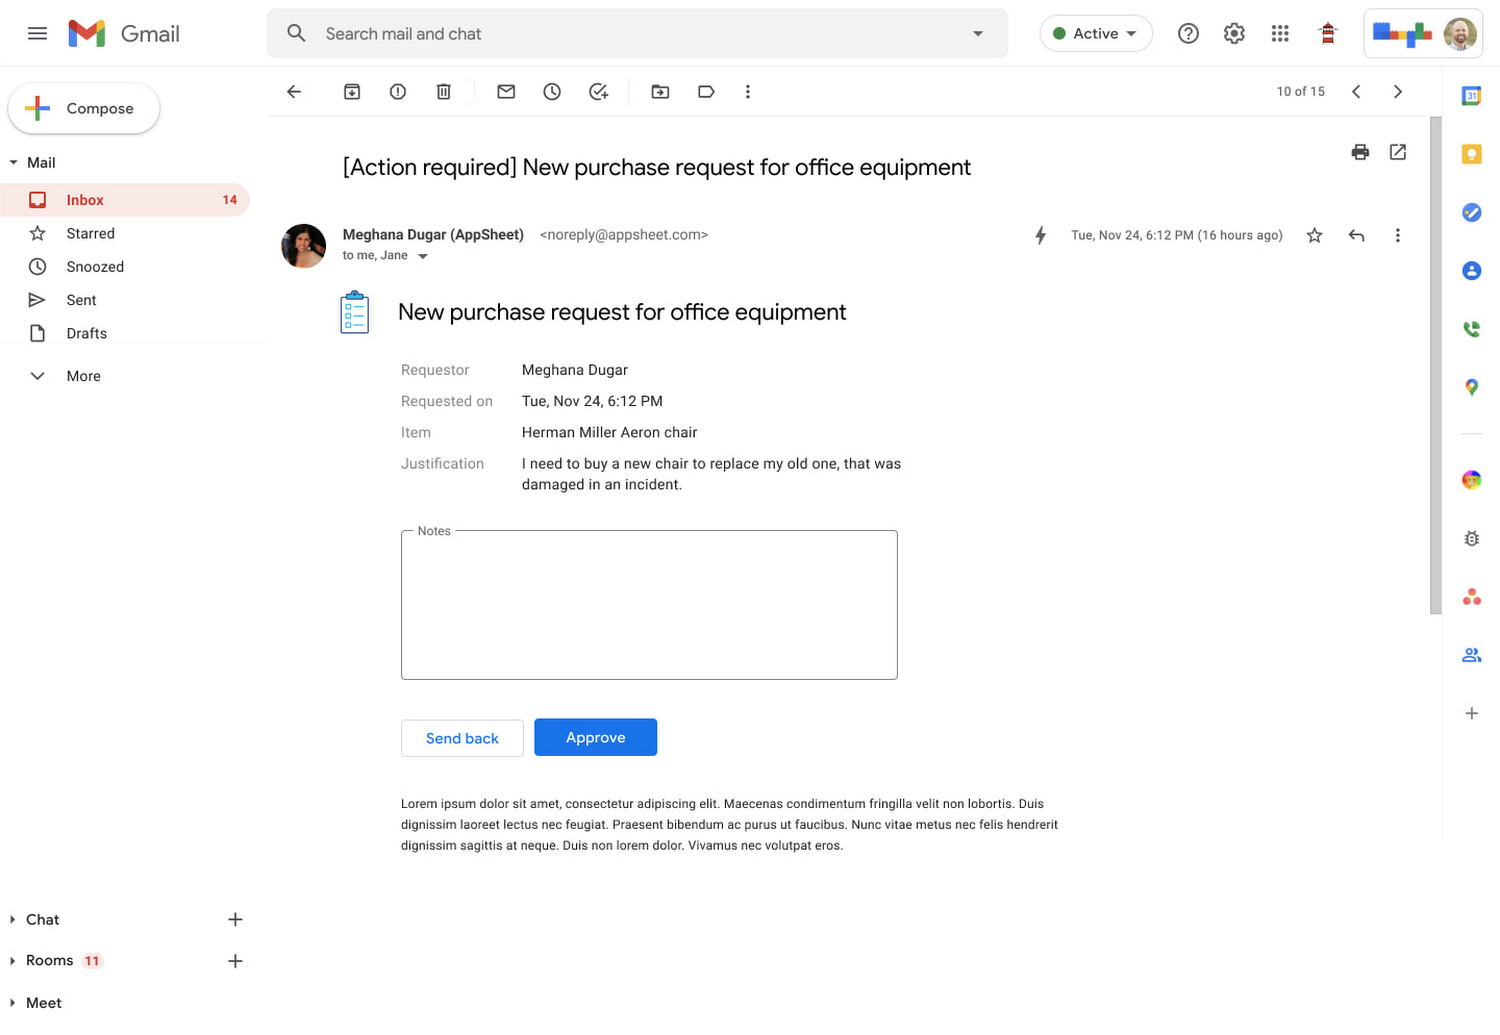The image size is (1500, 1035).
Task: Snooze this email with clock icon
Action: coord(552,91)
